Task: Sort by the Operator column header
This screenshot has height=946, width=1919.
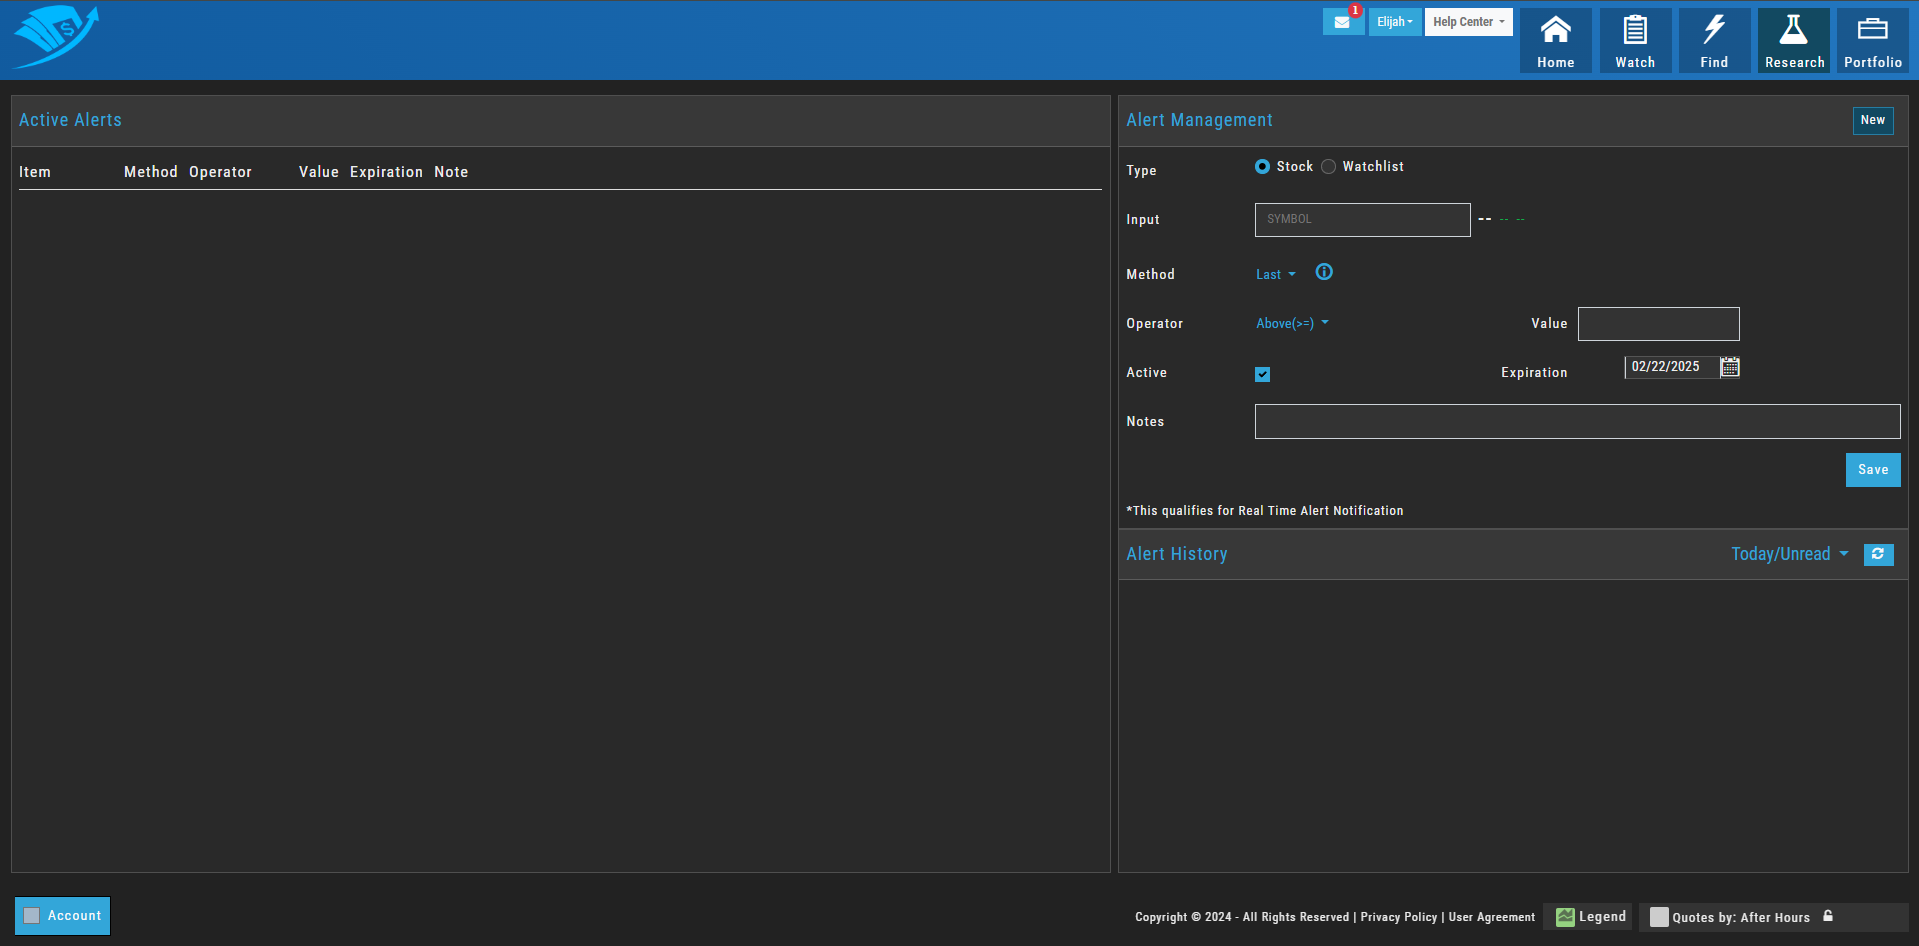Action: 220,172
